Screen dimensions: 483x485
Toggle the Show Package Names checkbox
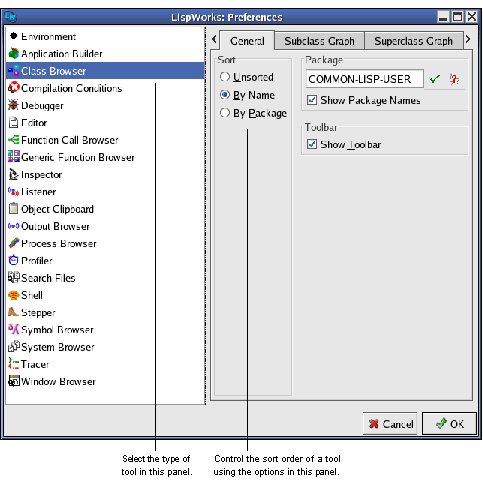312,100
